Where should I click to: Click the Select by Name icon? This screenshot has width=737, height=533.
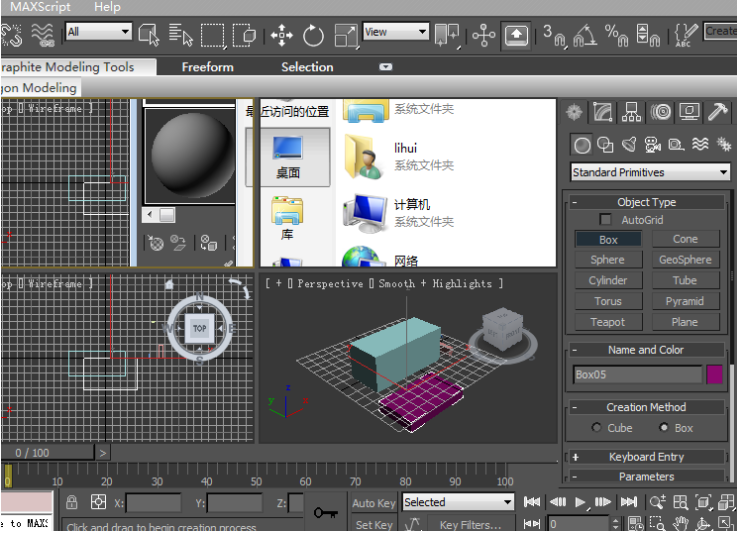click(181, 36)
